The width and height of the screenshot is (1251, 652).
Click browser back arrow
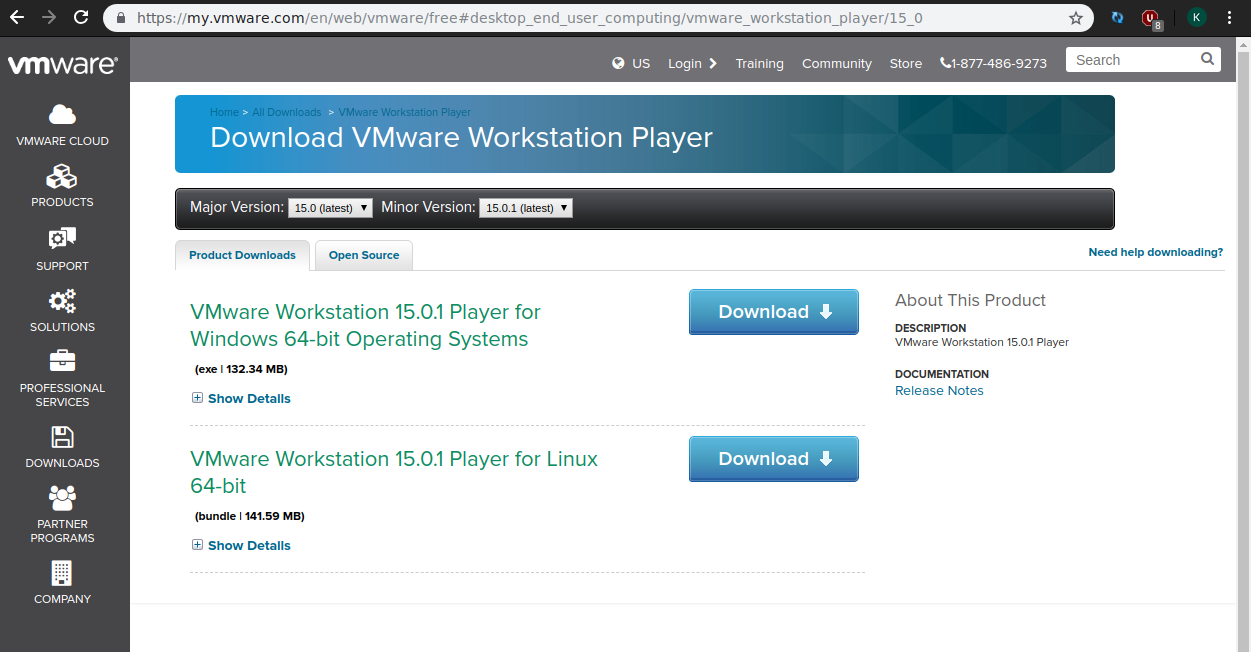coord(17,18)
